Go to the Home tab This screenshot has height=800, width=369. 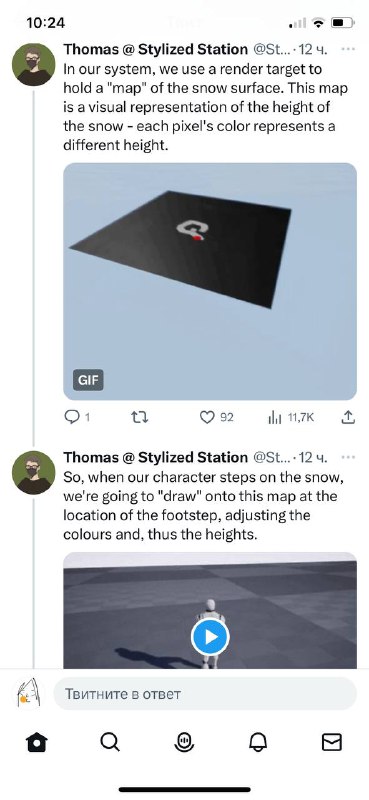(x=37, y=742)
